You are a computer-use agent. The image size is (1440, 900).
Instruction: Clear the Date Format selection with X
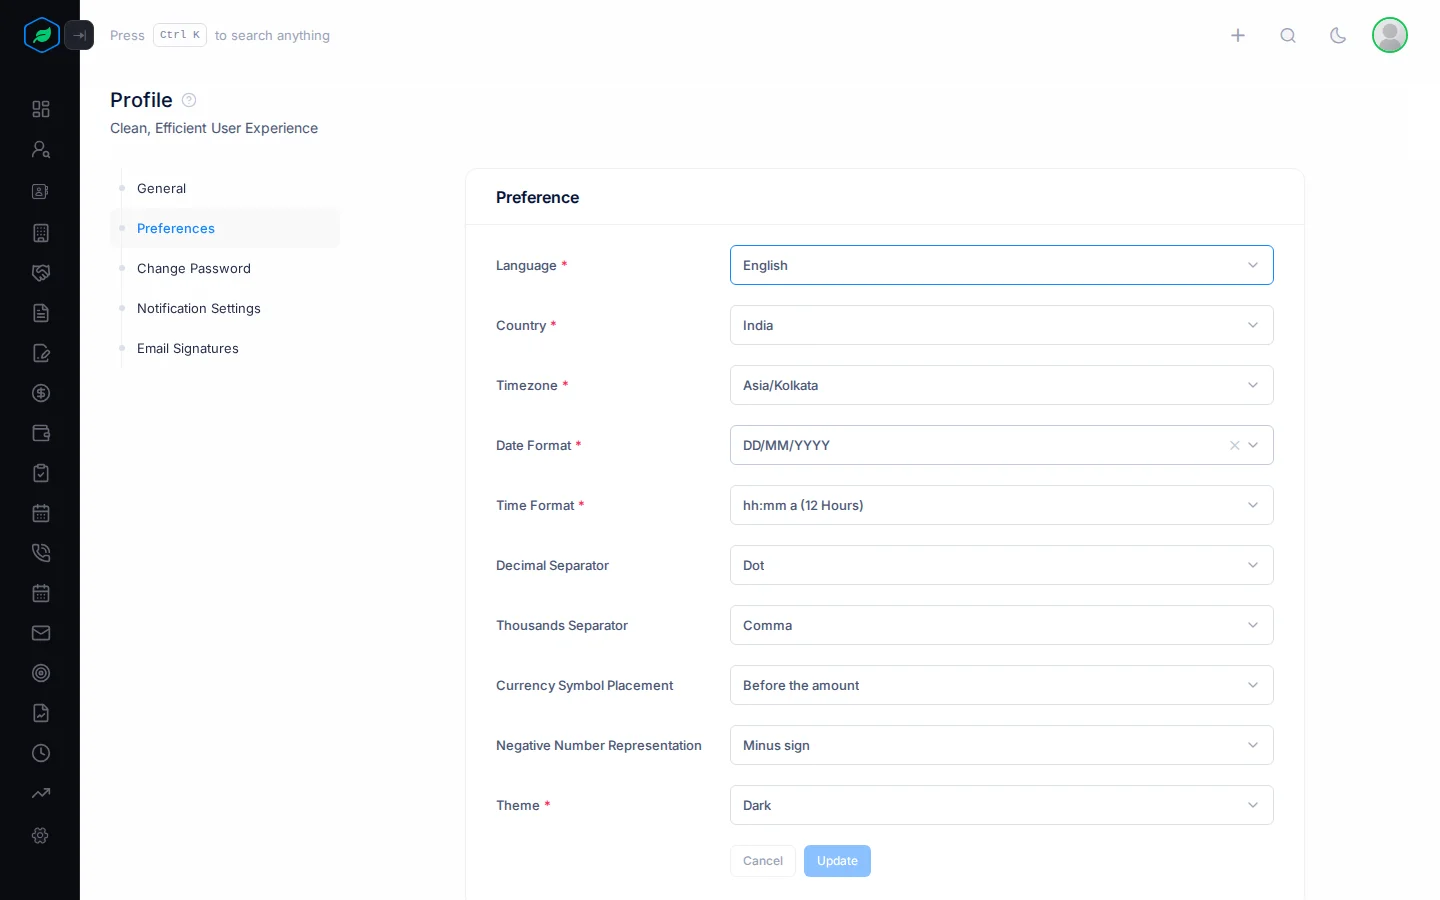tap(1235, 445)
